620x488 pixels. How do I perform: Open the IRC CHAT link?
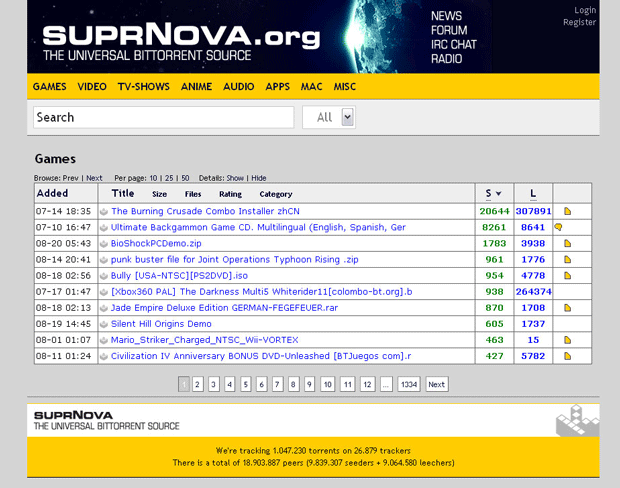click(454, 45)
